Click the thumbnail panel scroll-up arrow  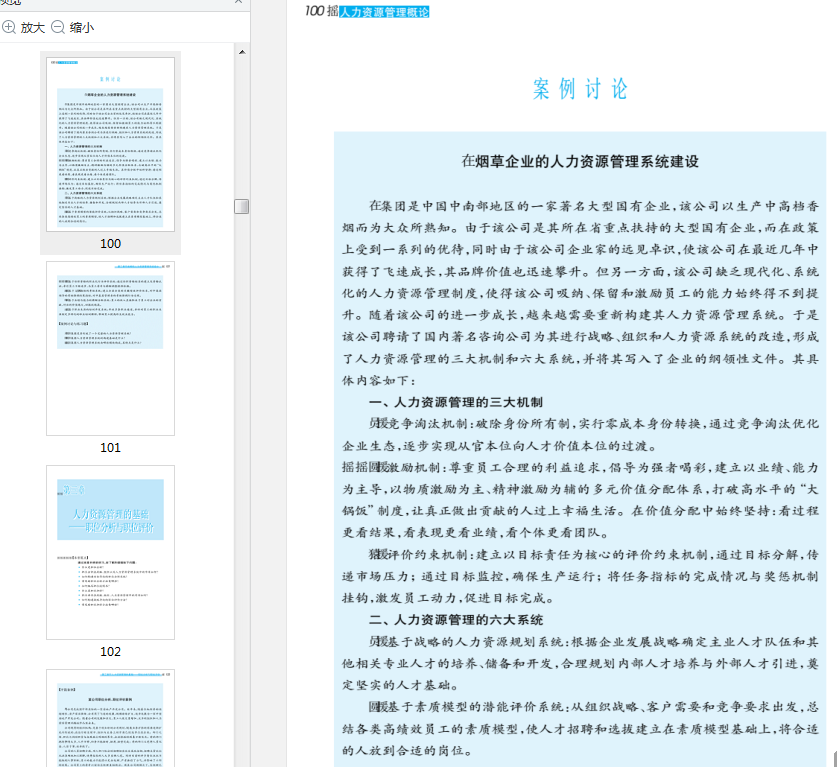coord(242,52)
